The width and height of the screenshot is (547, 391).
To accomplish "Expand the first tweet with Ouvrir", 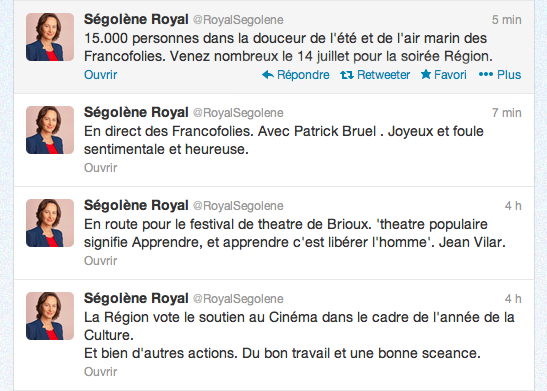I will 100,75.
